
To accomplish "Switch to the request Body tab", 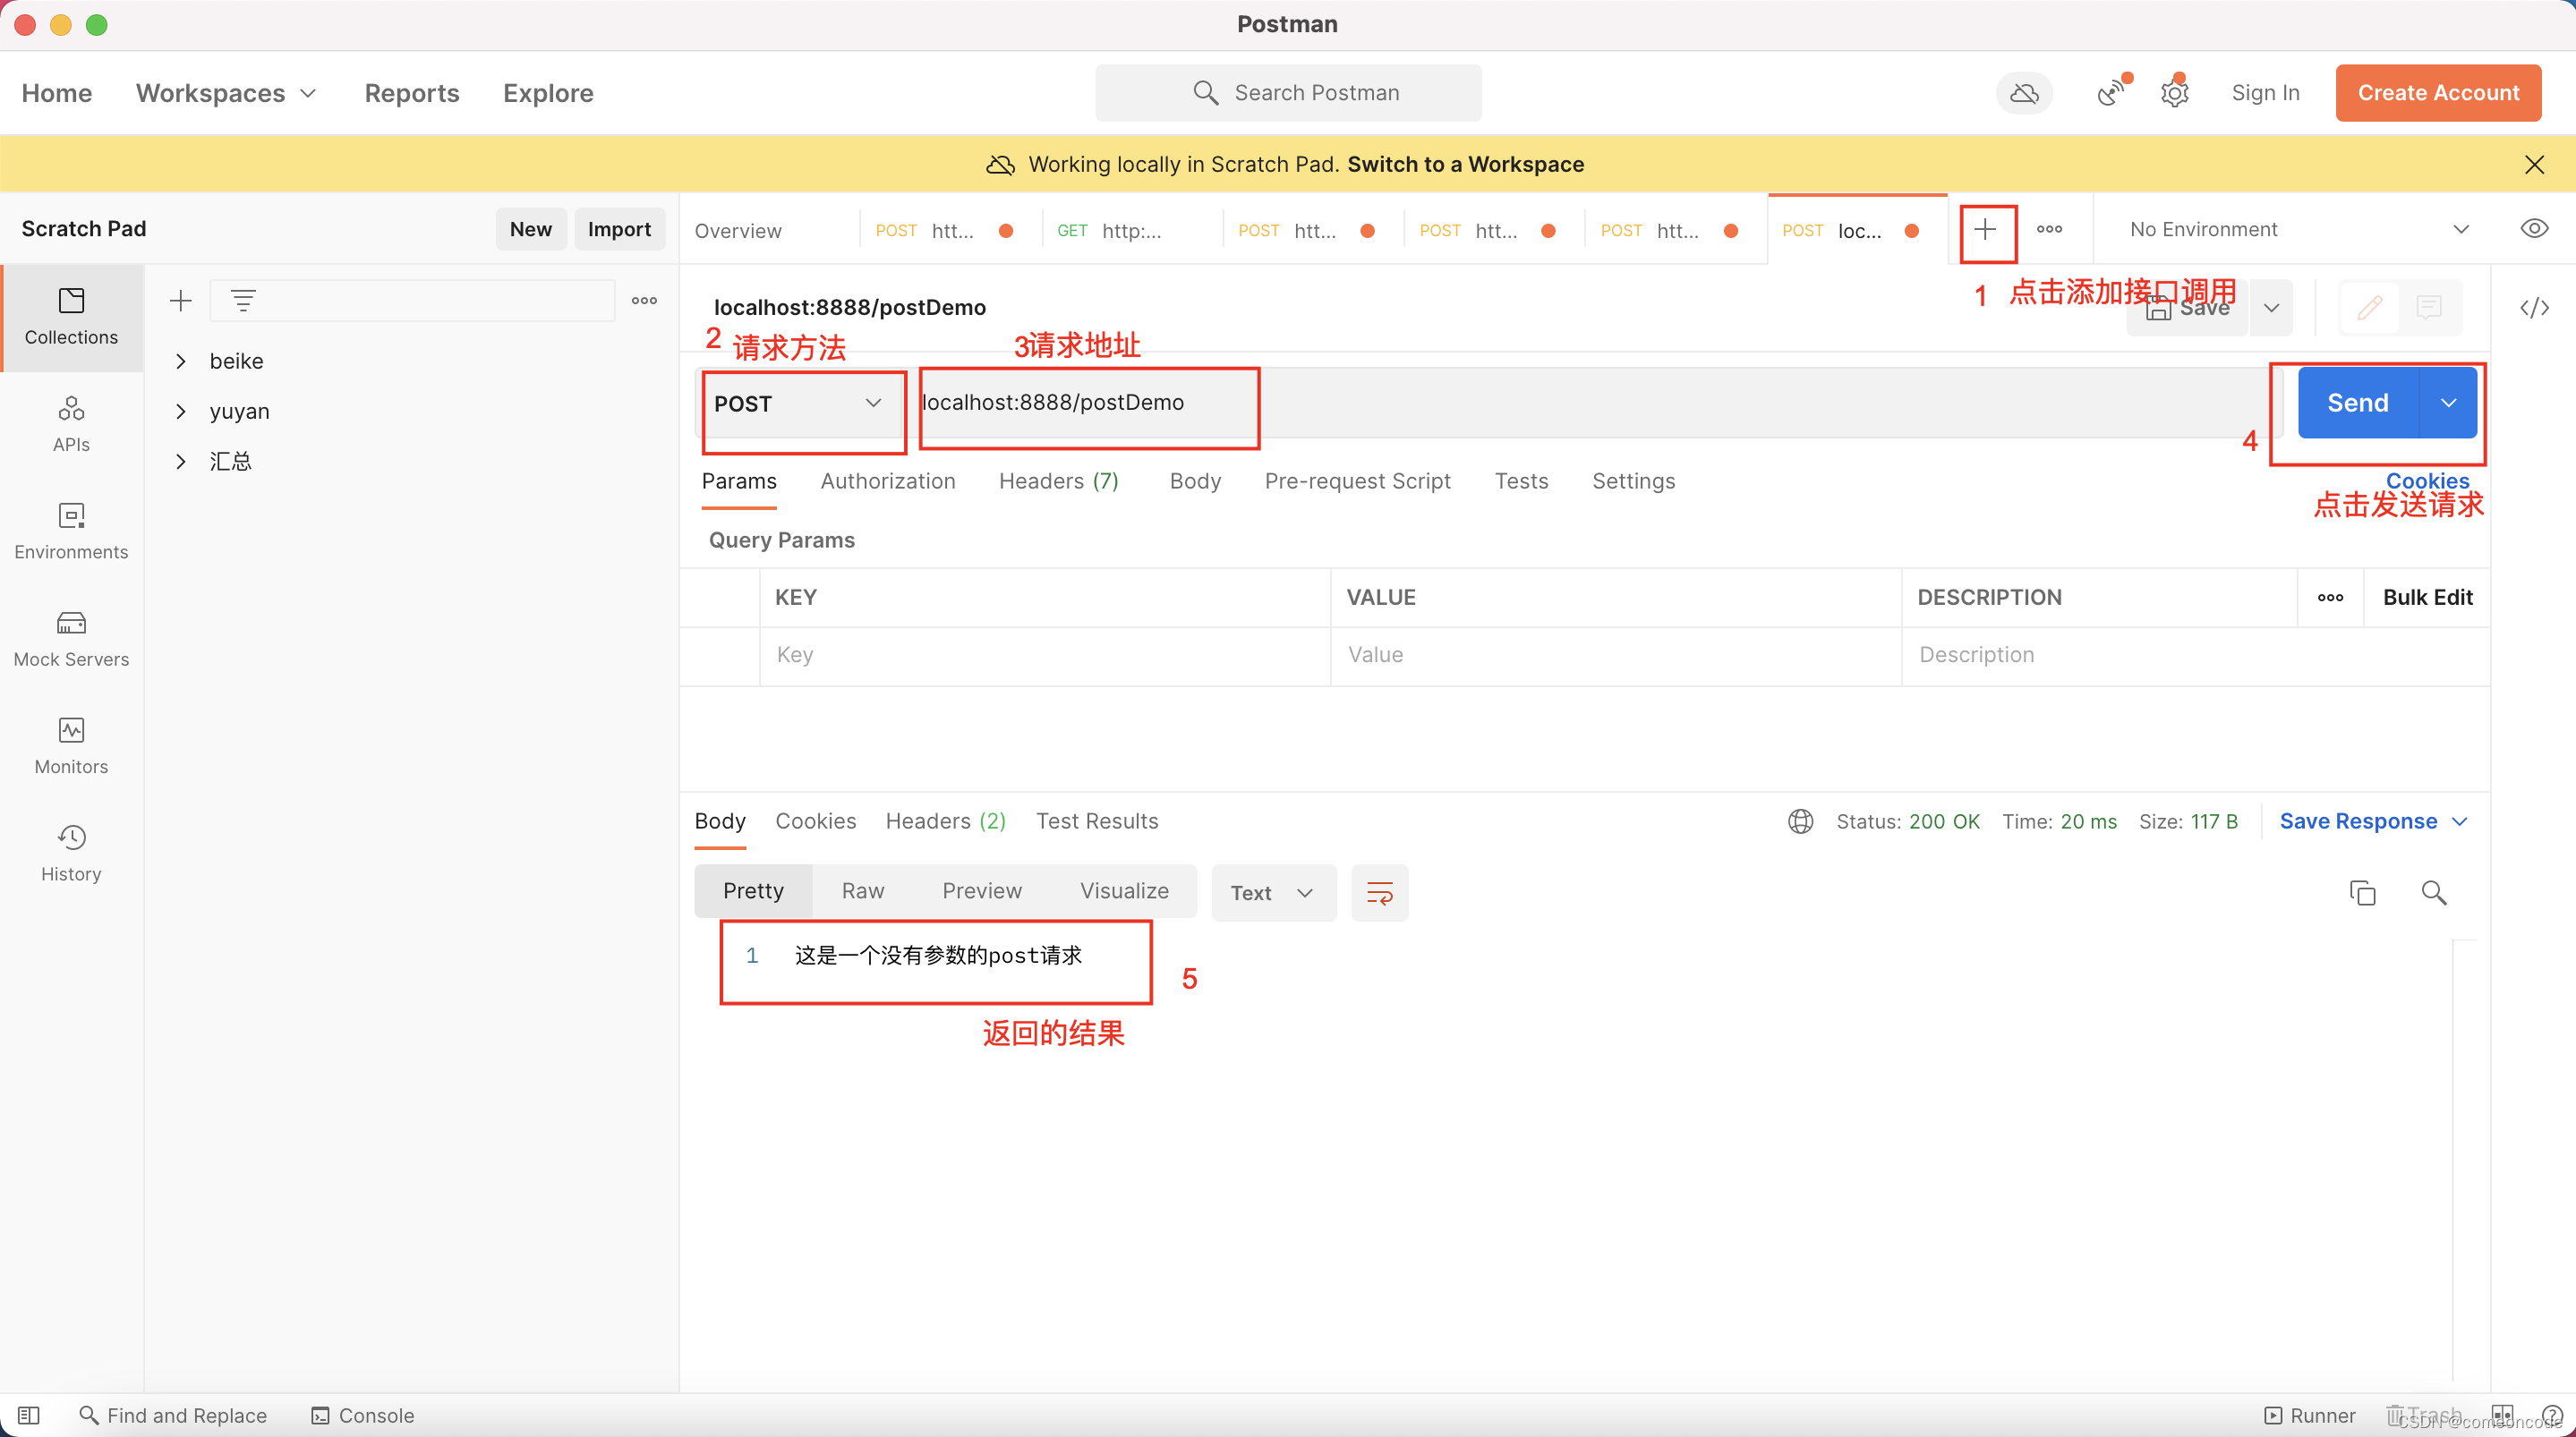I will (x=1195, y=481).
